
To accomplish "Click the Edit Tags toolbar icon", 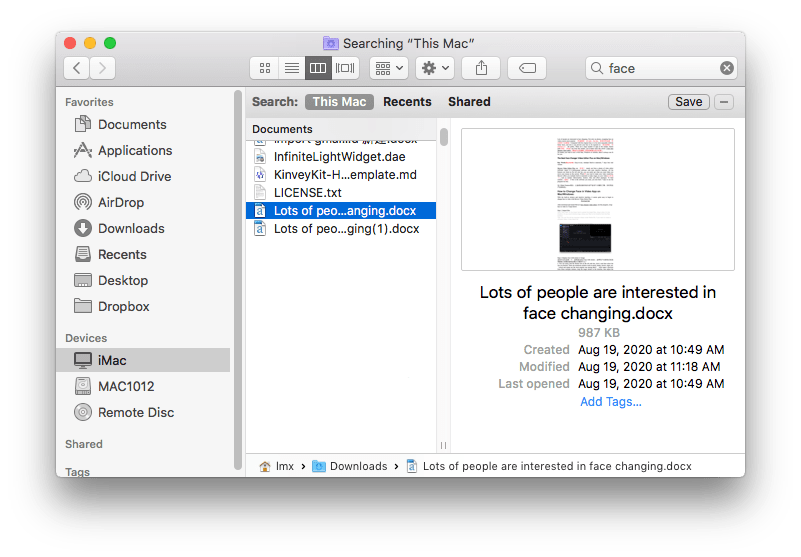I will [526, 68].
